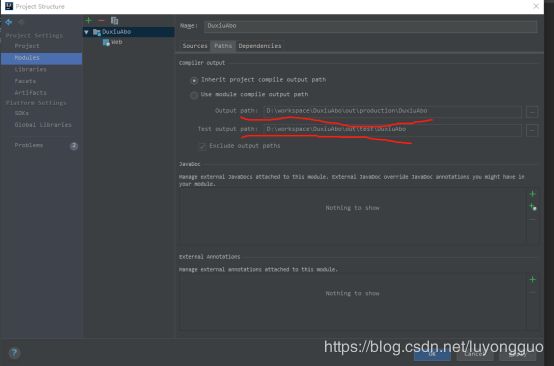Click the Problems count badge

tap(74, 146)
